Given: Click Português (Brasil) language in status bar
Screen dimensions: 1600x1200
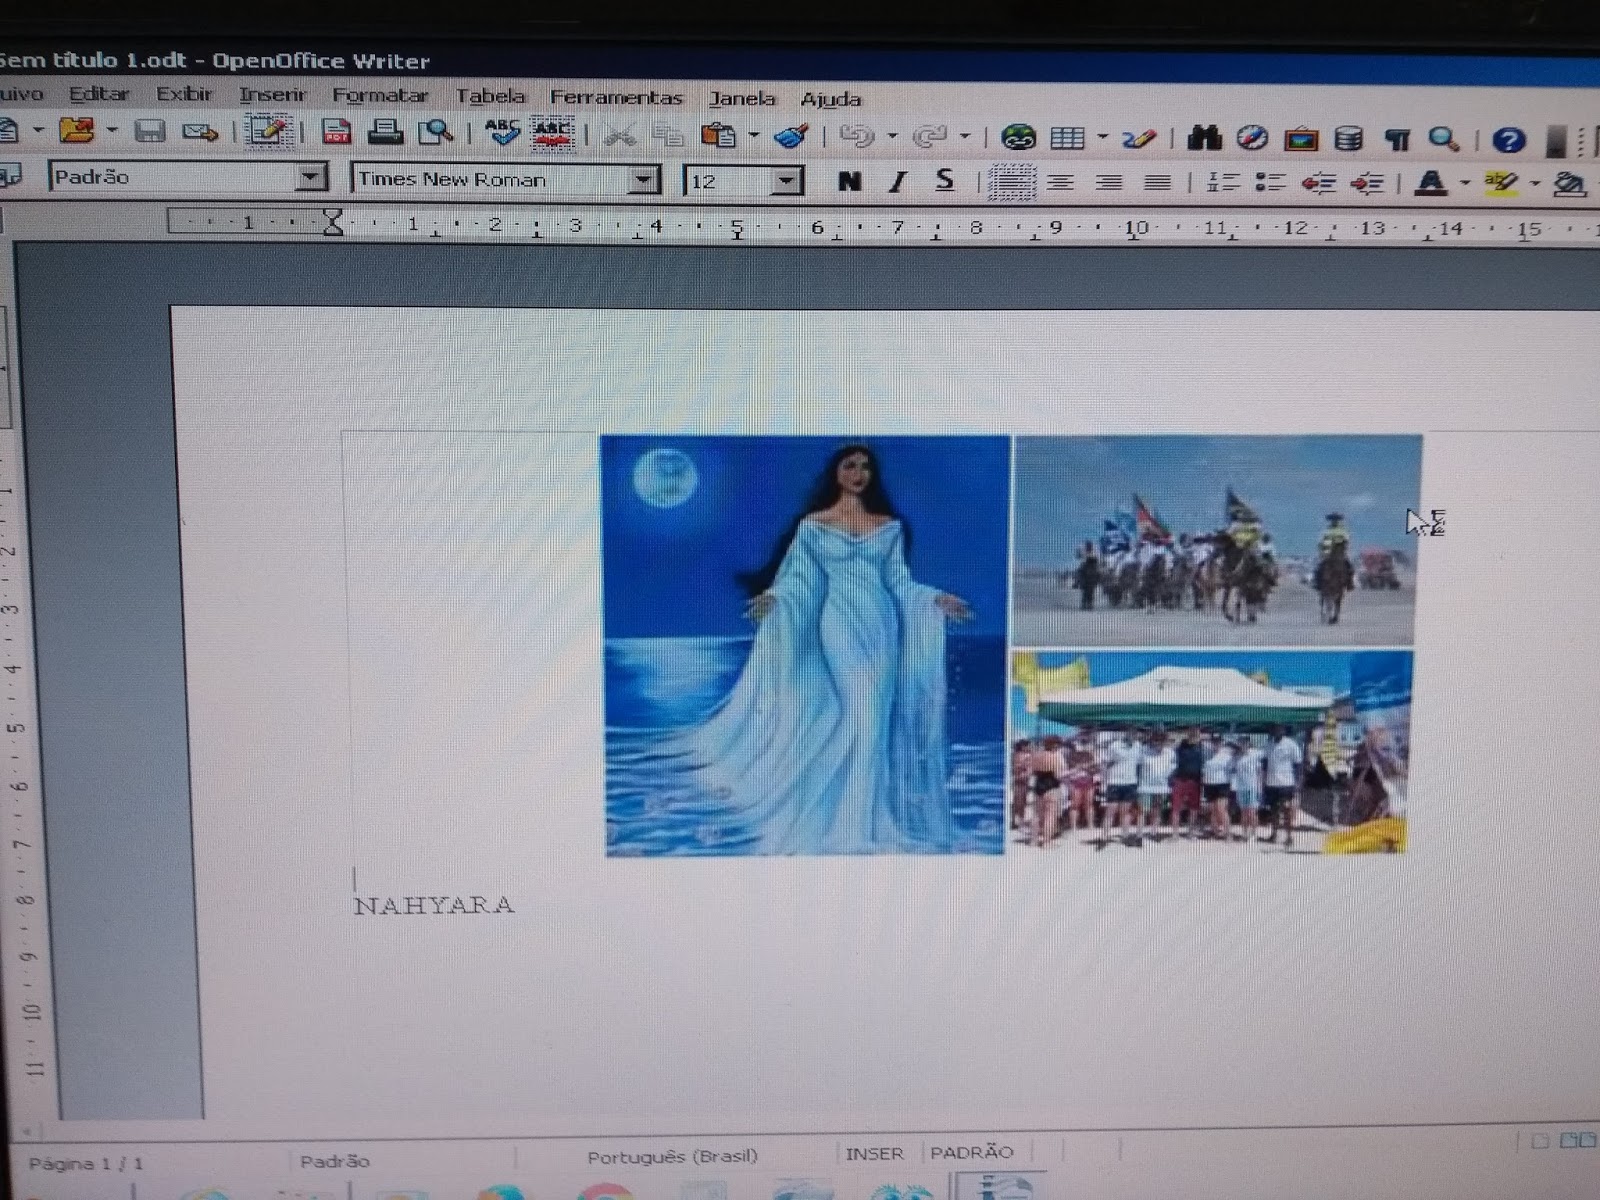Looking at the screenshot, I should click(673, 1157).
